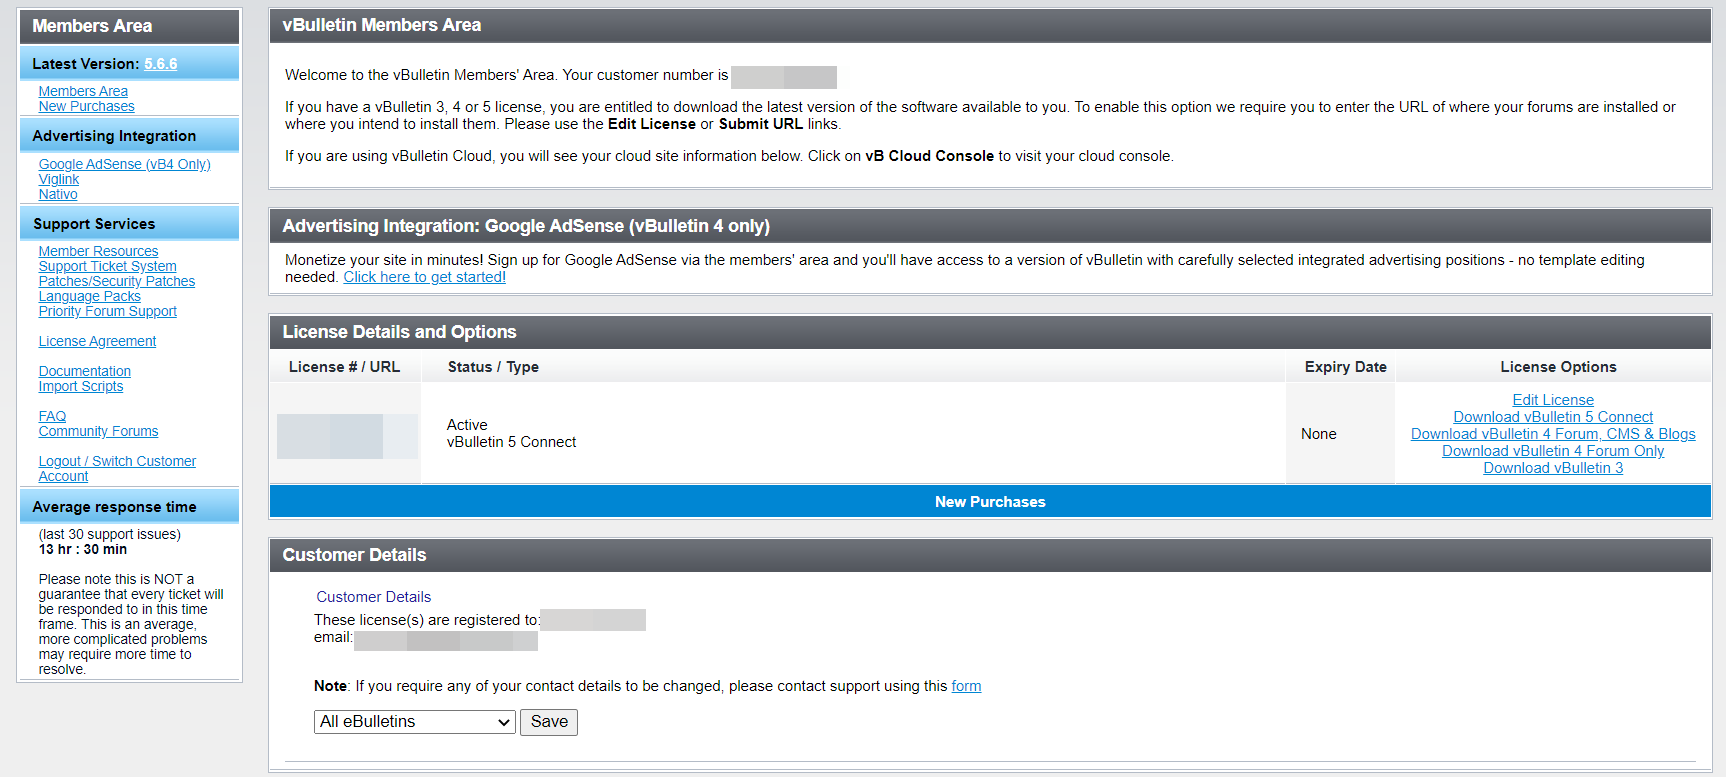Screen dimensions: 1726x777
Task: Open Language Packs link
Action: 89,296
